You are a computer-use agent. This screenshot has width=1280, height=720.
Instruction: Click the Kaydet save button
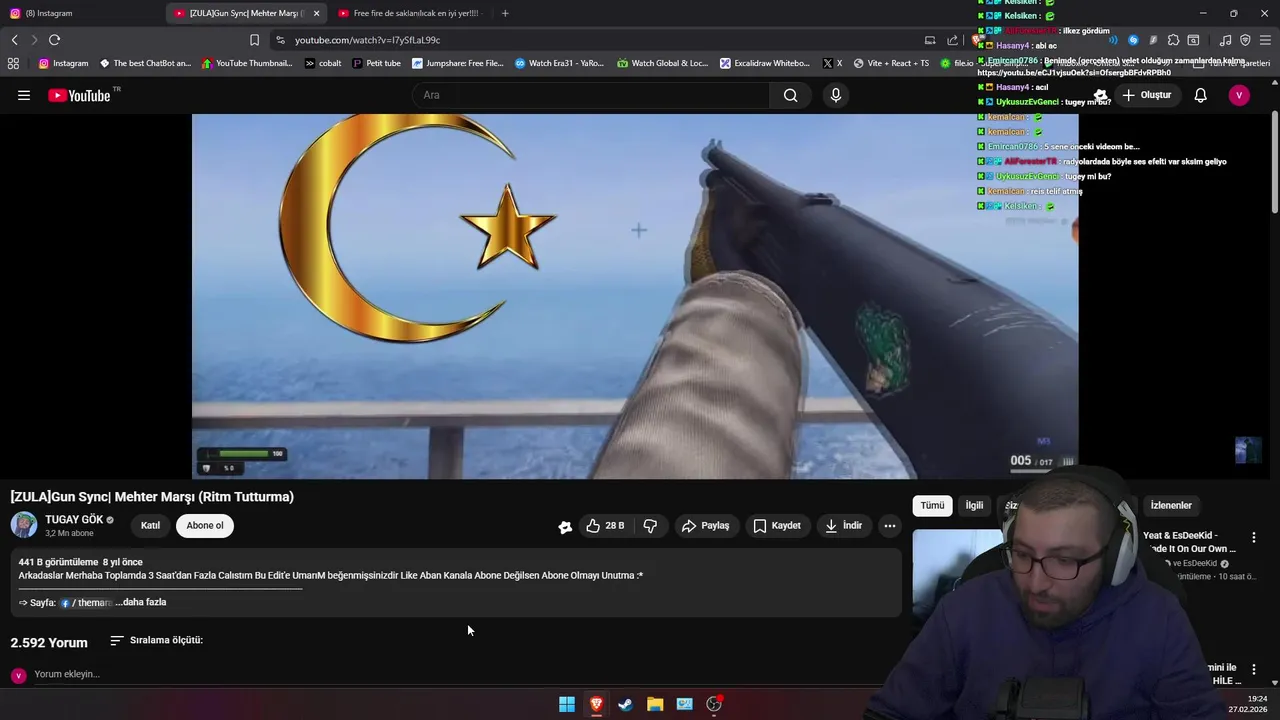[777, 525]
